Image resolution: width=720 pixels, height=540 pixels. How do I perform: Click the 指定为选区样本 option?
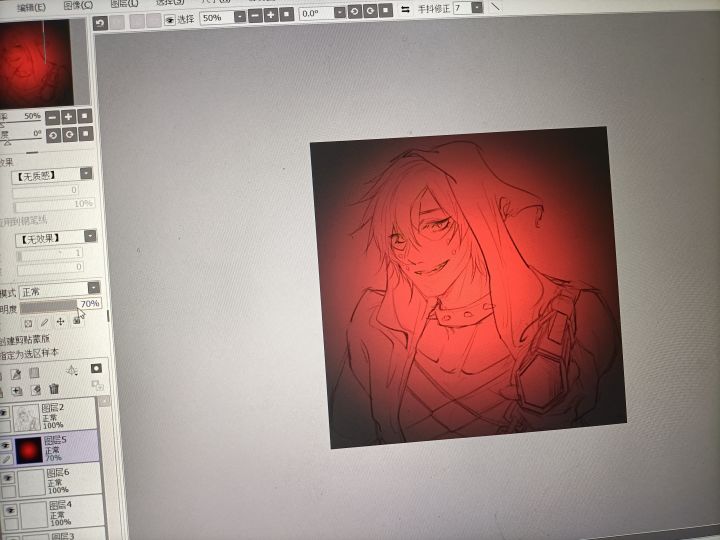tap(29, 354)
